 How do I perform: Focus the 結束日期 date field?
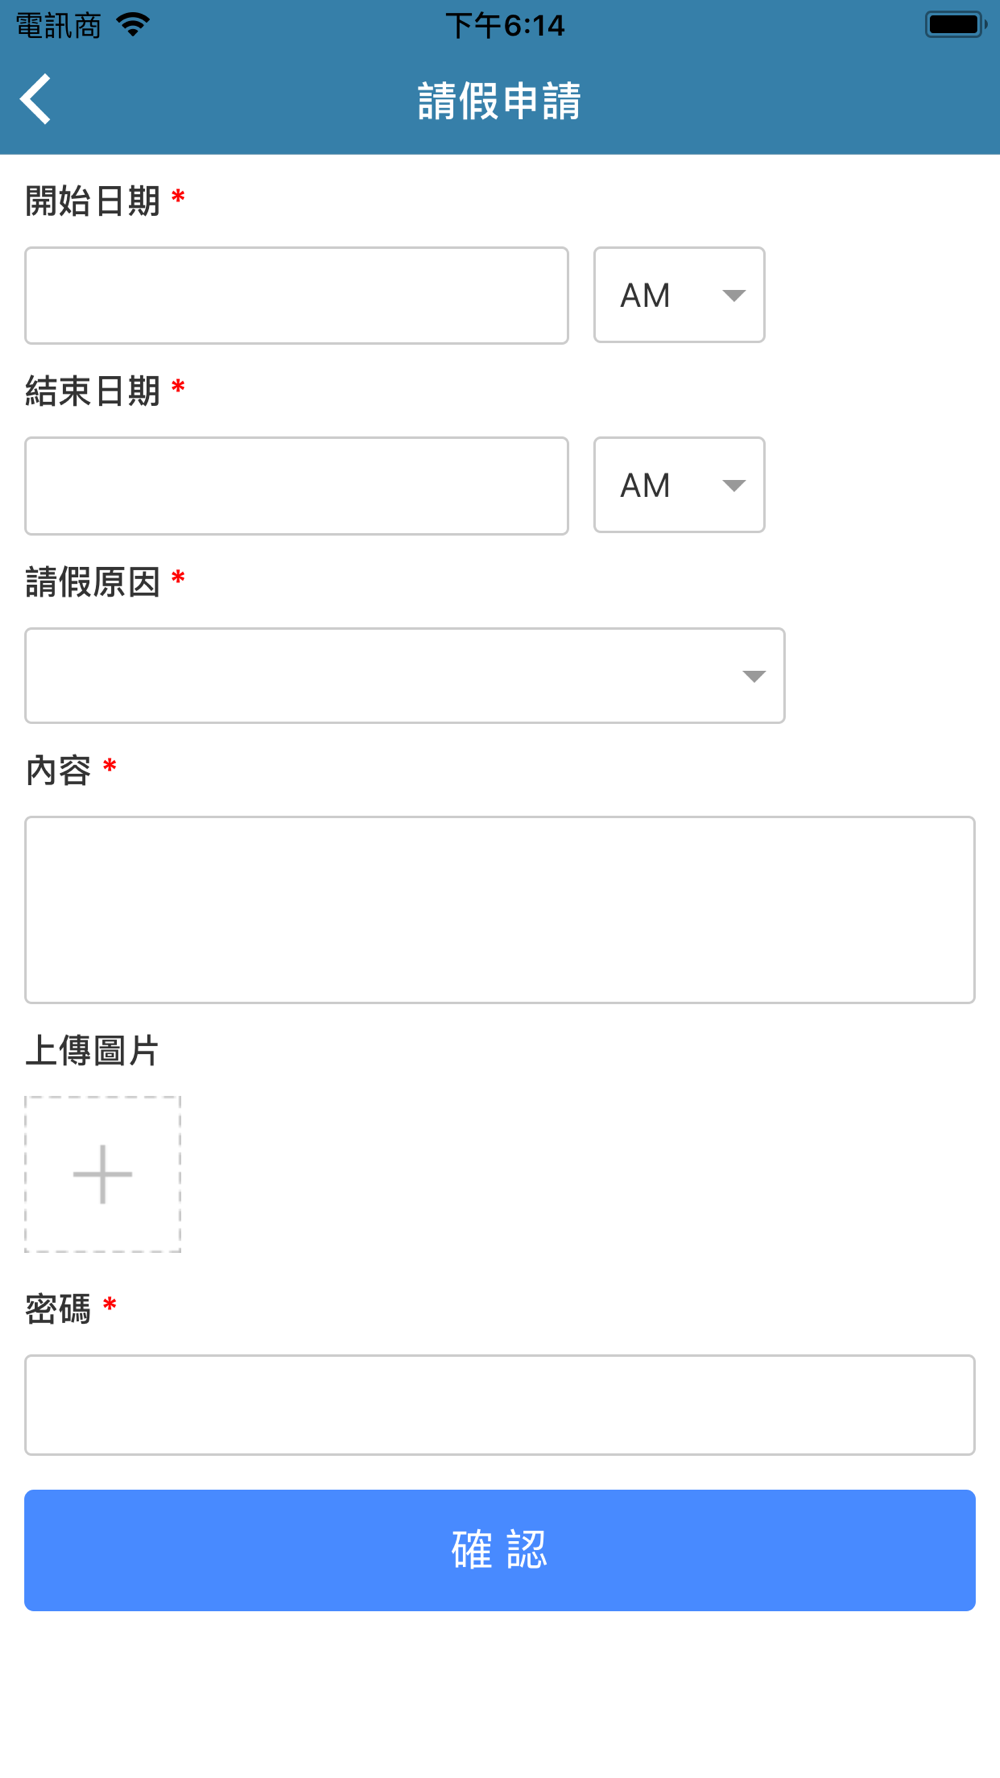(x=297, y=486)
